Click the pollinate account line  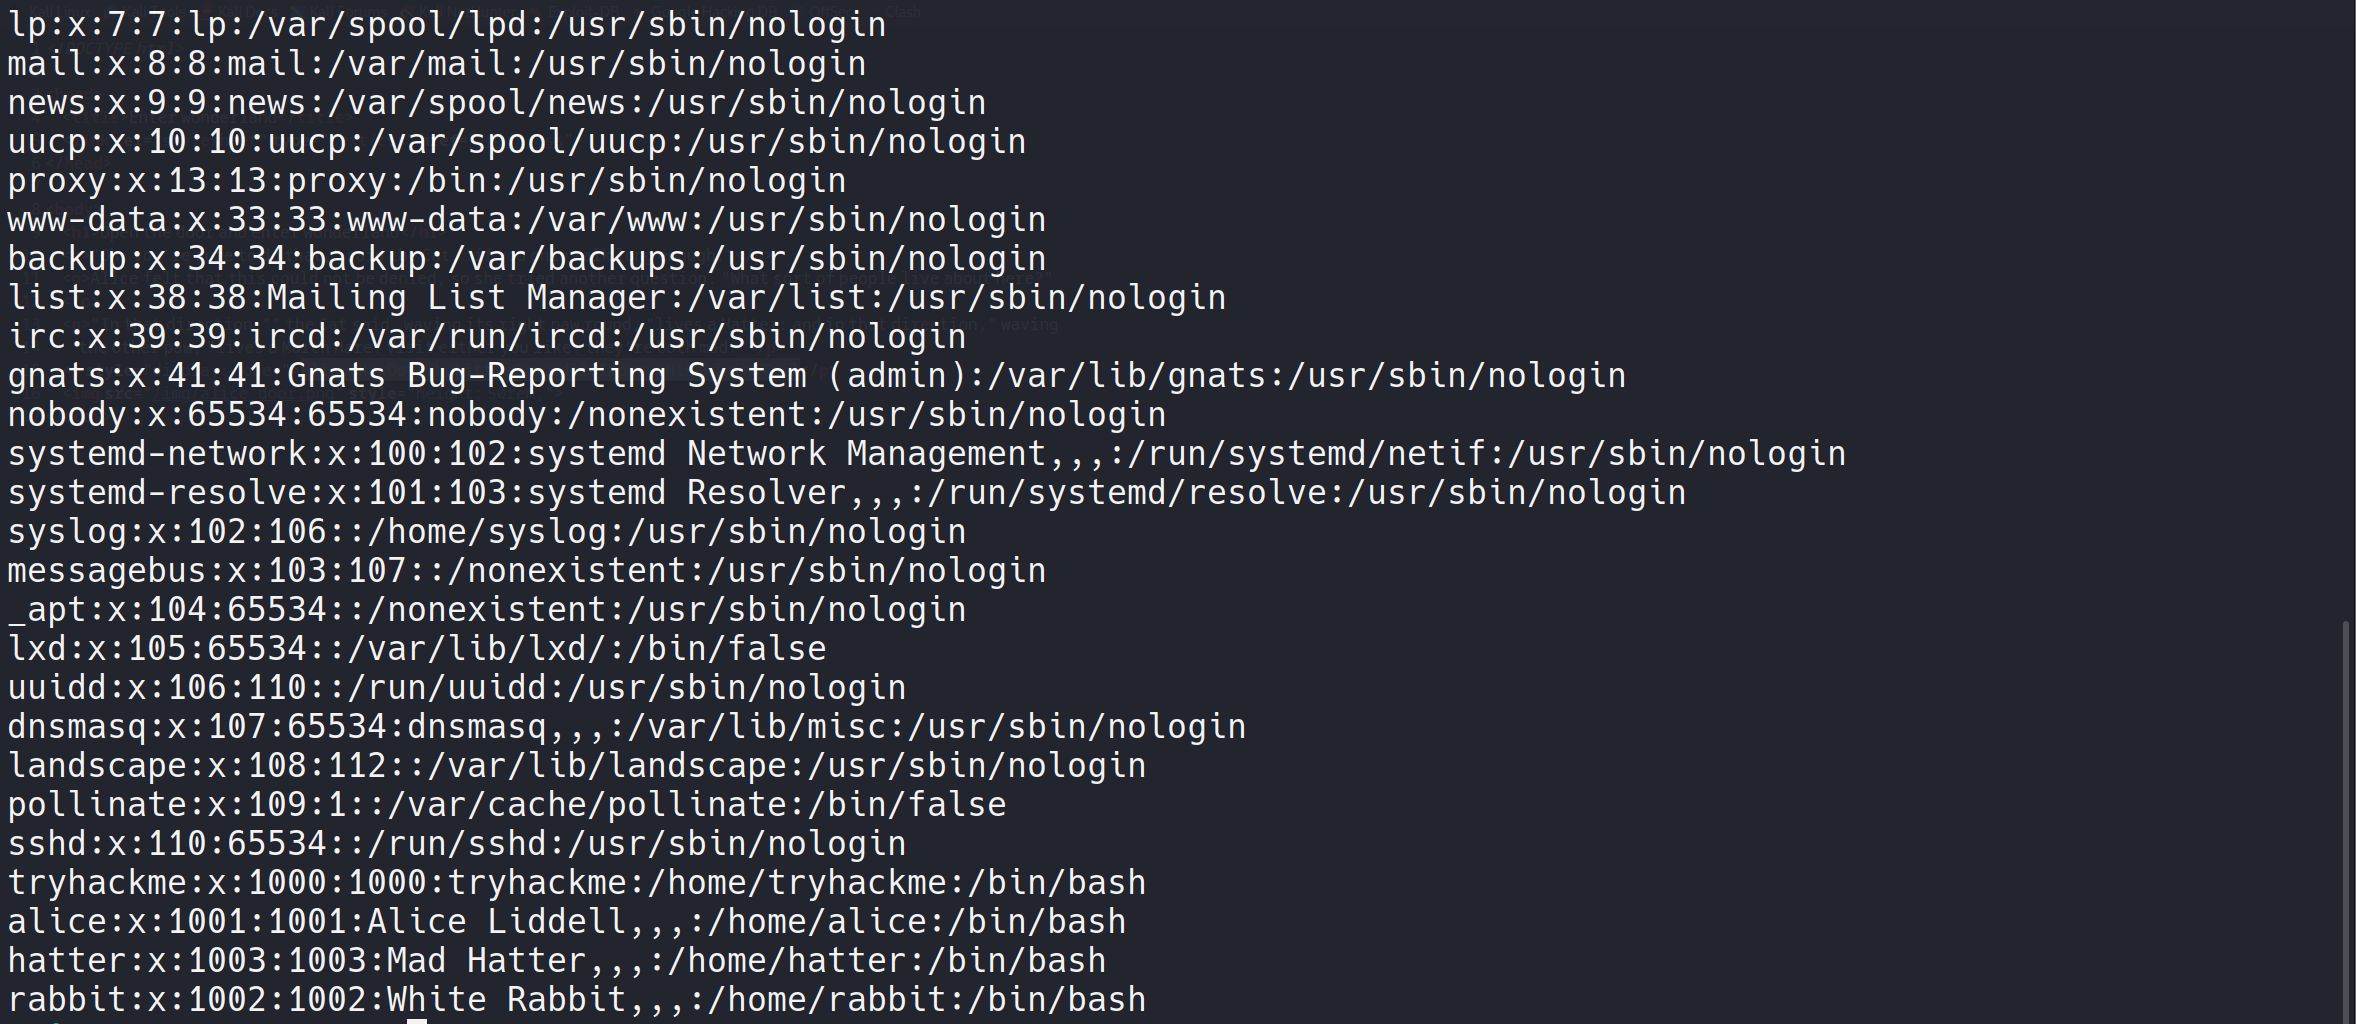point(506,805)
